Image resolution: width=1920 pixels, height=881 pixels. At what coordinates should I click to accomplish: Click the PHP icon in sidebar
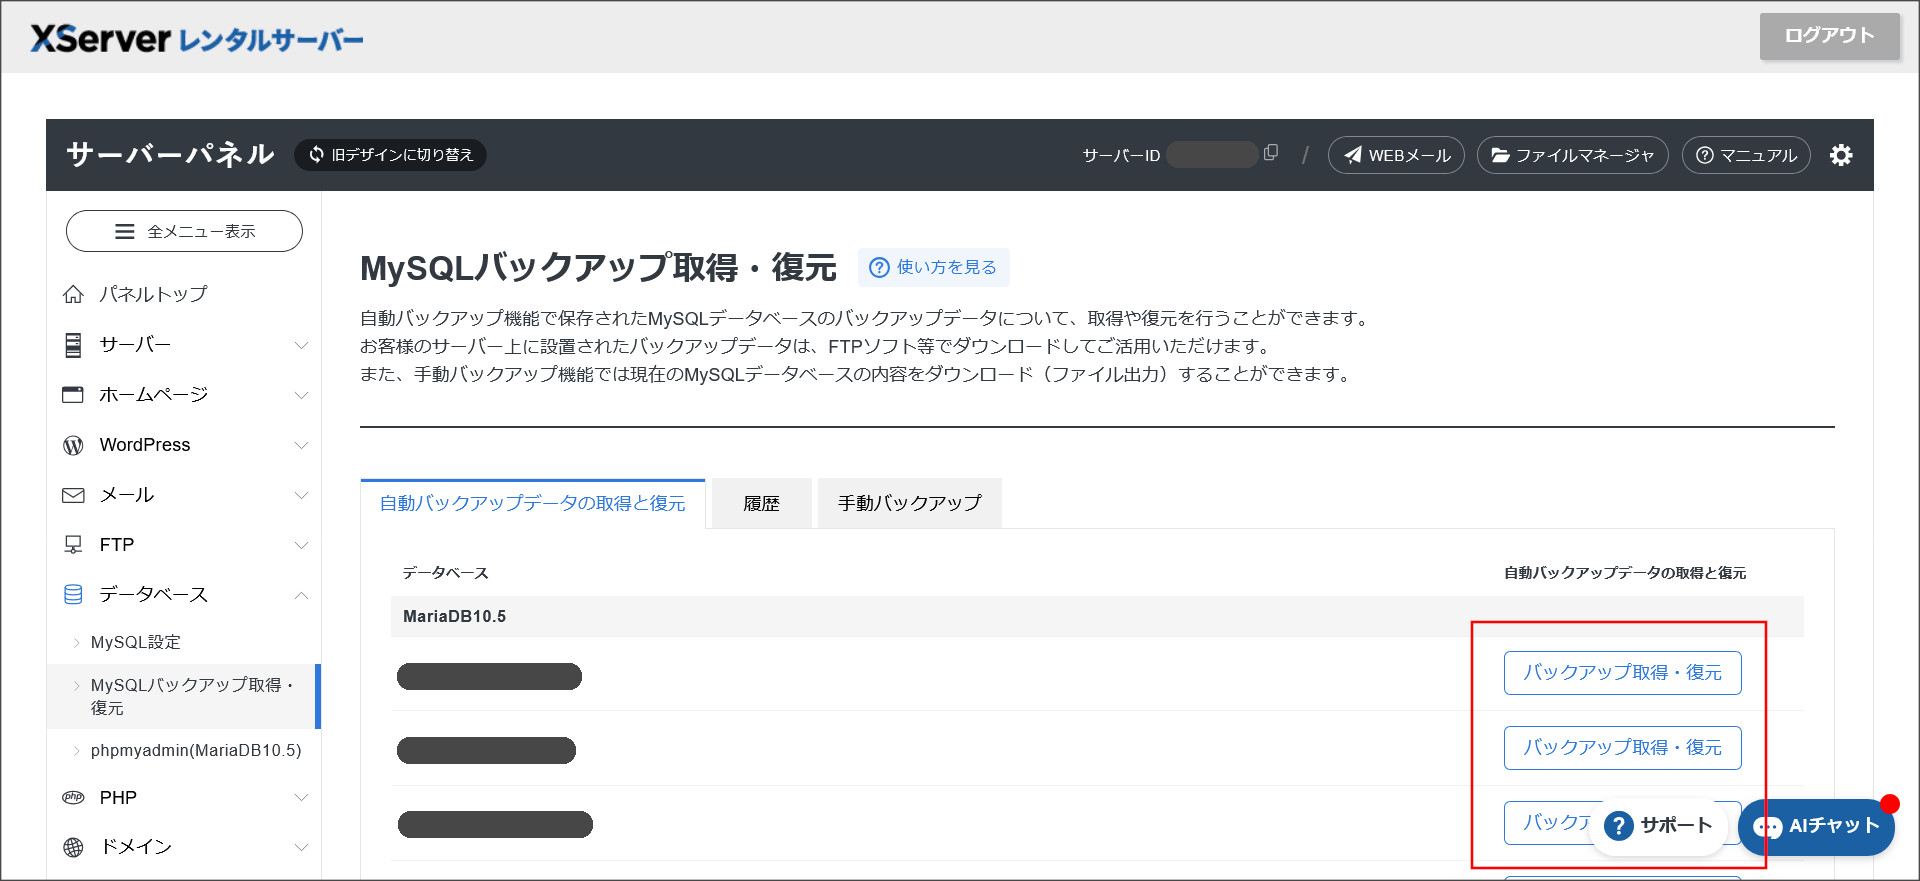click(x=73, y=797)
